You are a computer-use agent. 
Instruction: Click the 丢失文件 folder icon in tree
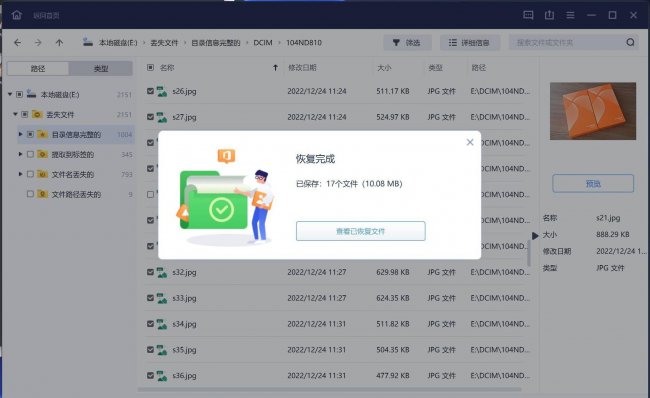pyautogui.click(x=37, y=114)
